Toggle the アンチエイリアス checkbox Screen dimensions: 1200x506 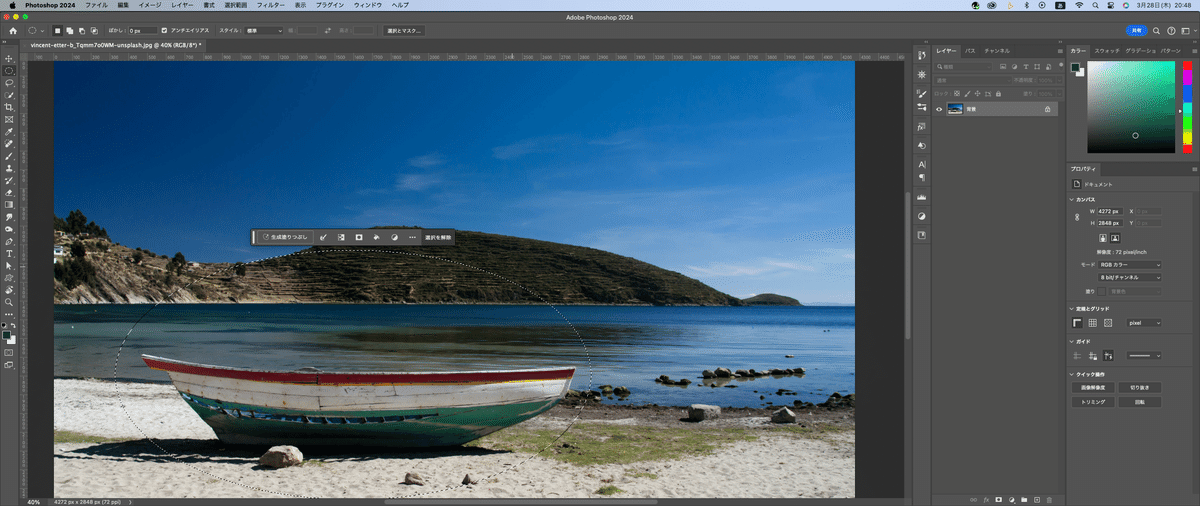click(x=164, y=31)
